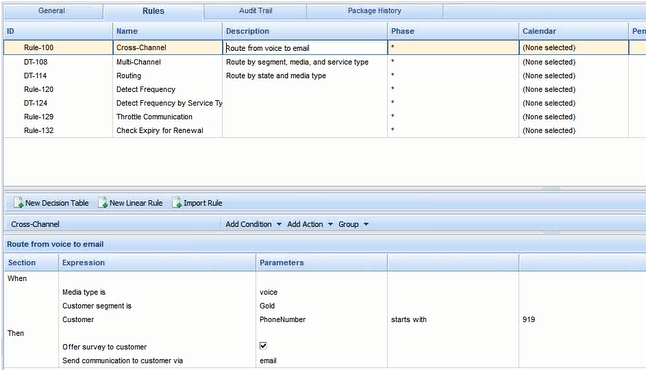The width and height of the screenshot is (647, 371).
Task: Select the Rule-132 row ID
Action: click(x=38, y=130)
